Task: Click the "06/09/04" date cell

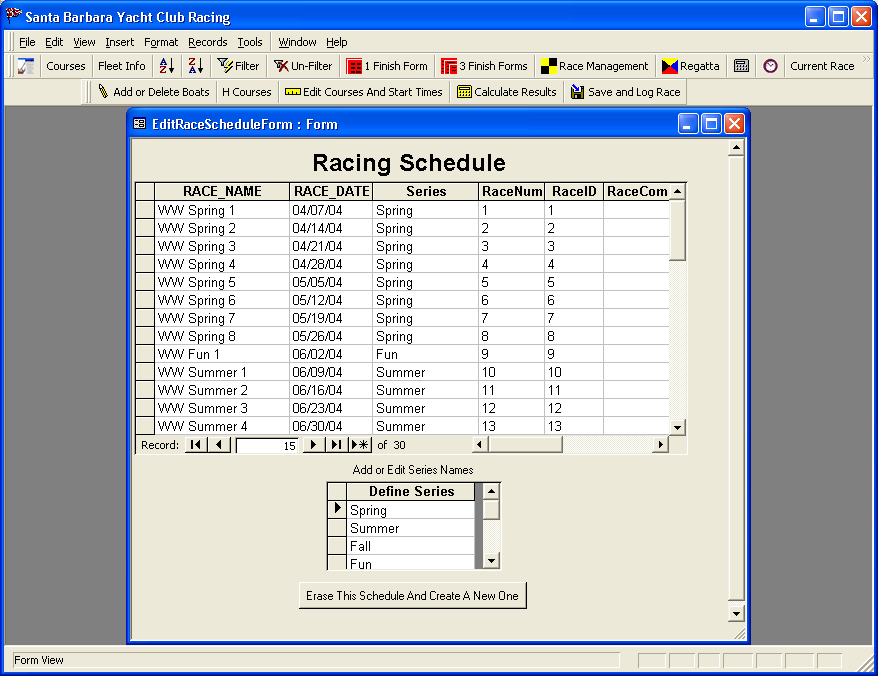Action: [x=331, y=372]
